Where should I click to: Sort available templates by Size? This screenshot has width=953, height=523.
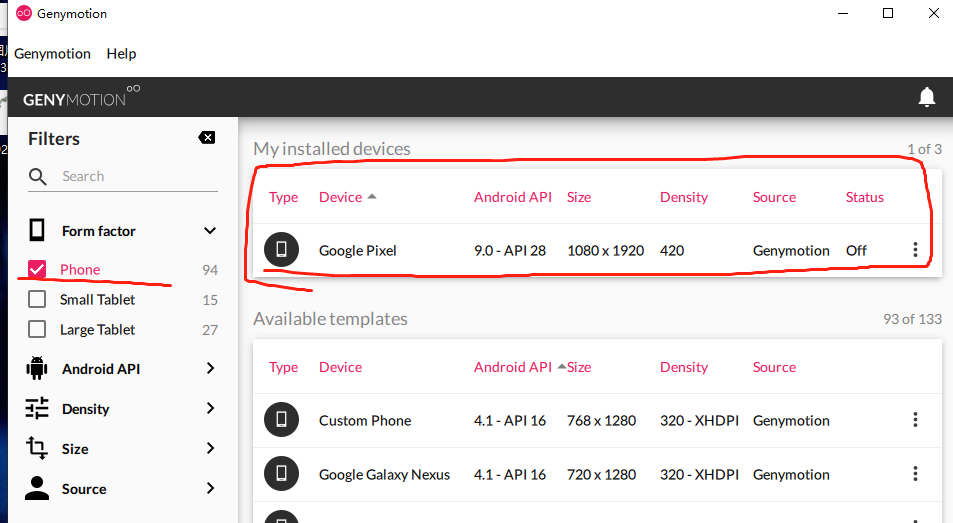click(579, 367)
